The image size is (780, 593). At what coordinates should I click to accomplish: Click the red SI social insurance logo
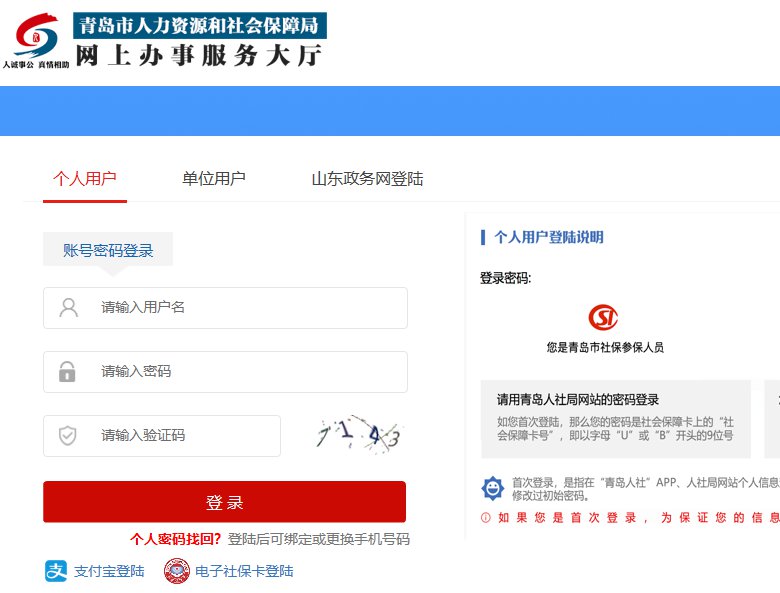(x=603, y=317)
